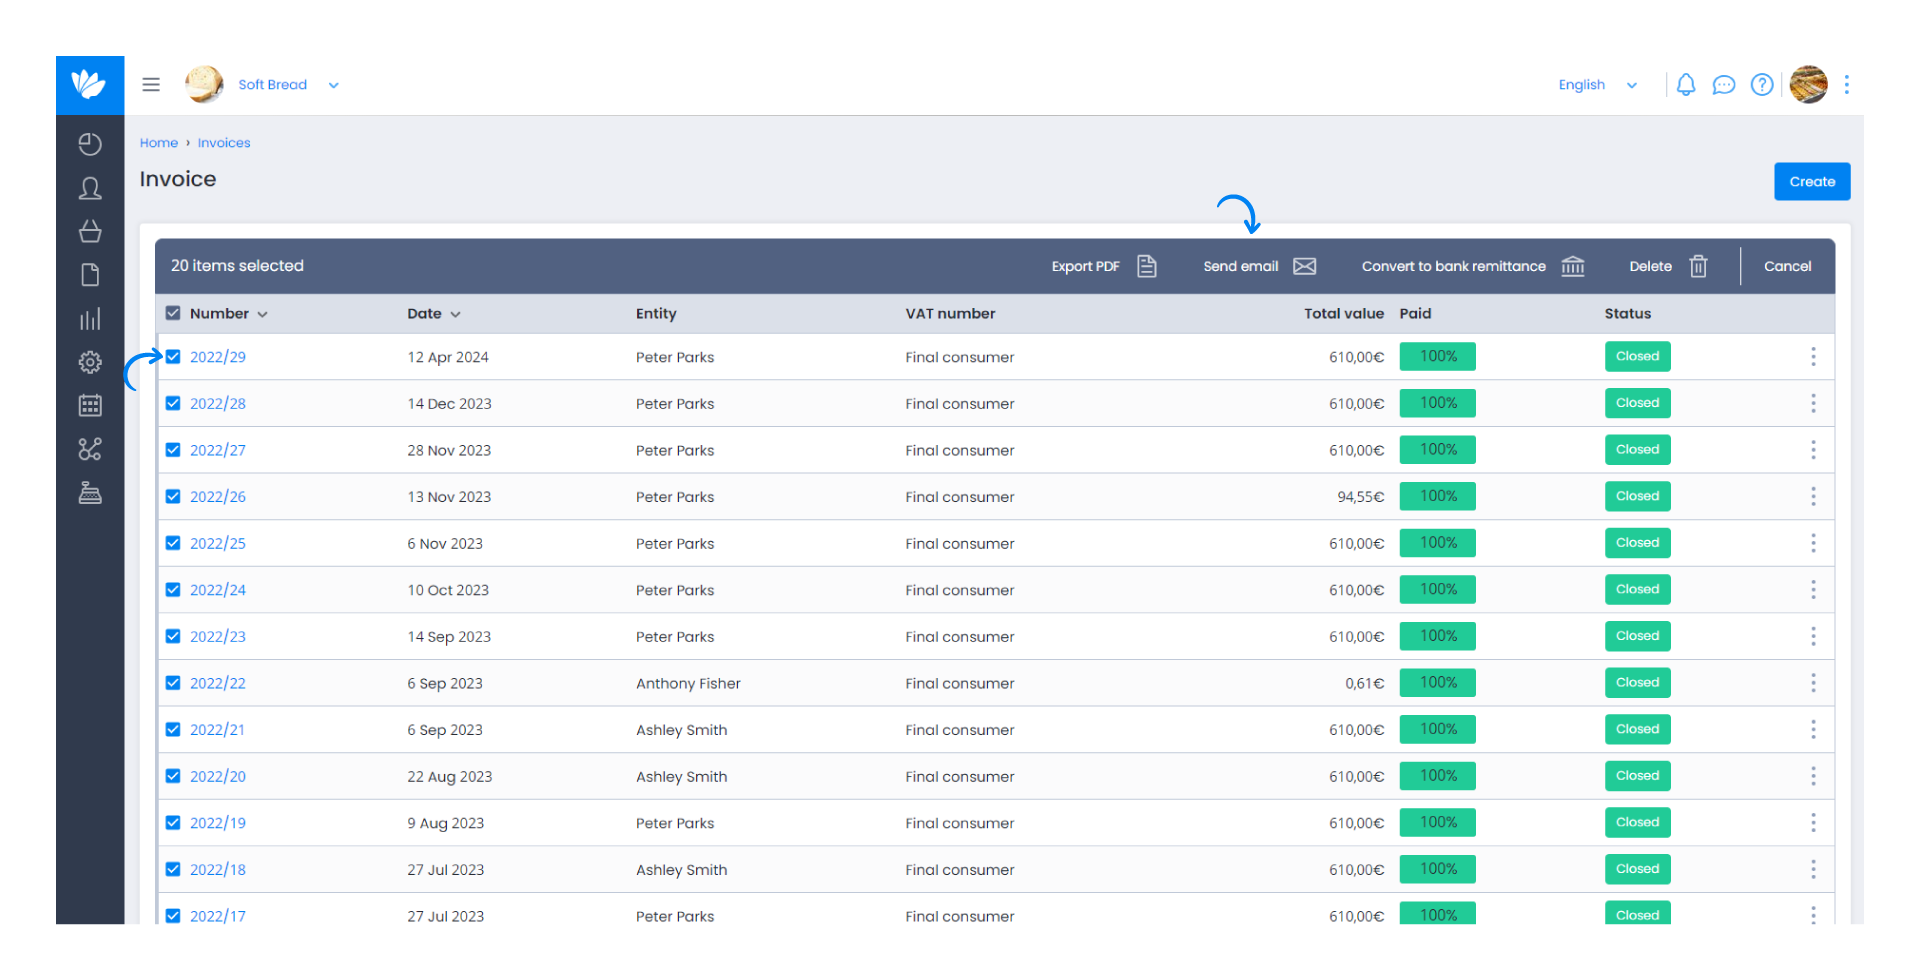Open row actions for invoice 2022/19

coord(1813,823)
